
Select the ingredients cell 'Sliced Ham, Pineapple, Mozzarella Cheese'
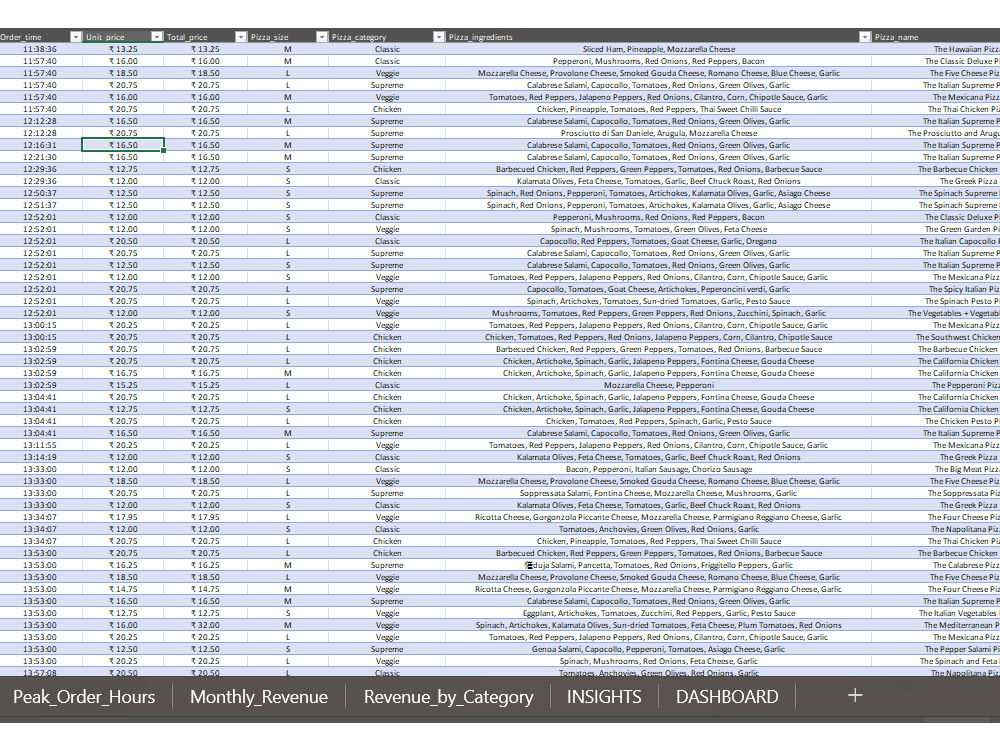(658, 49)
